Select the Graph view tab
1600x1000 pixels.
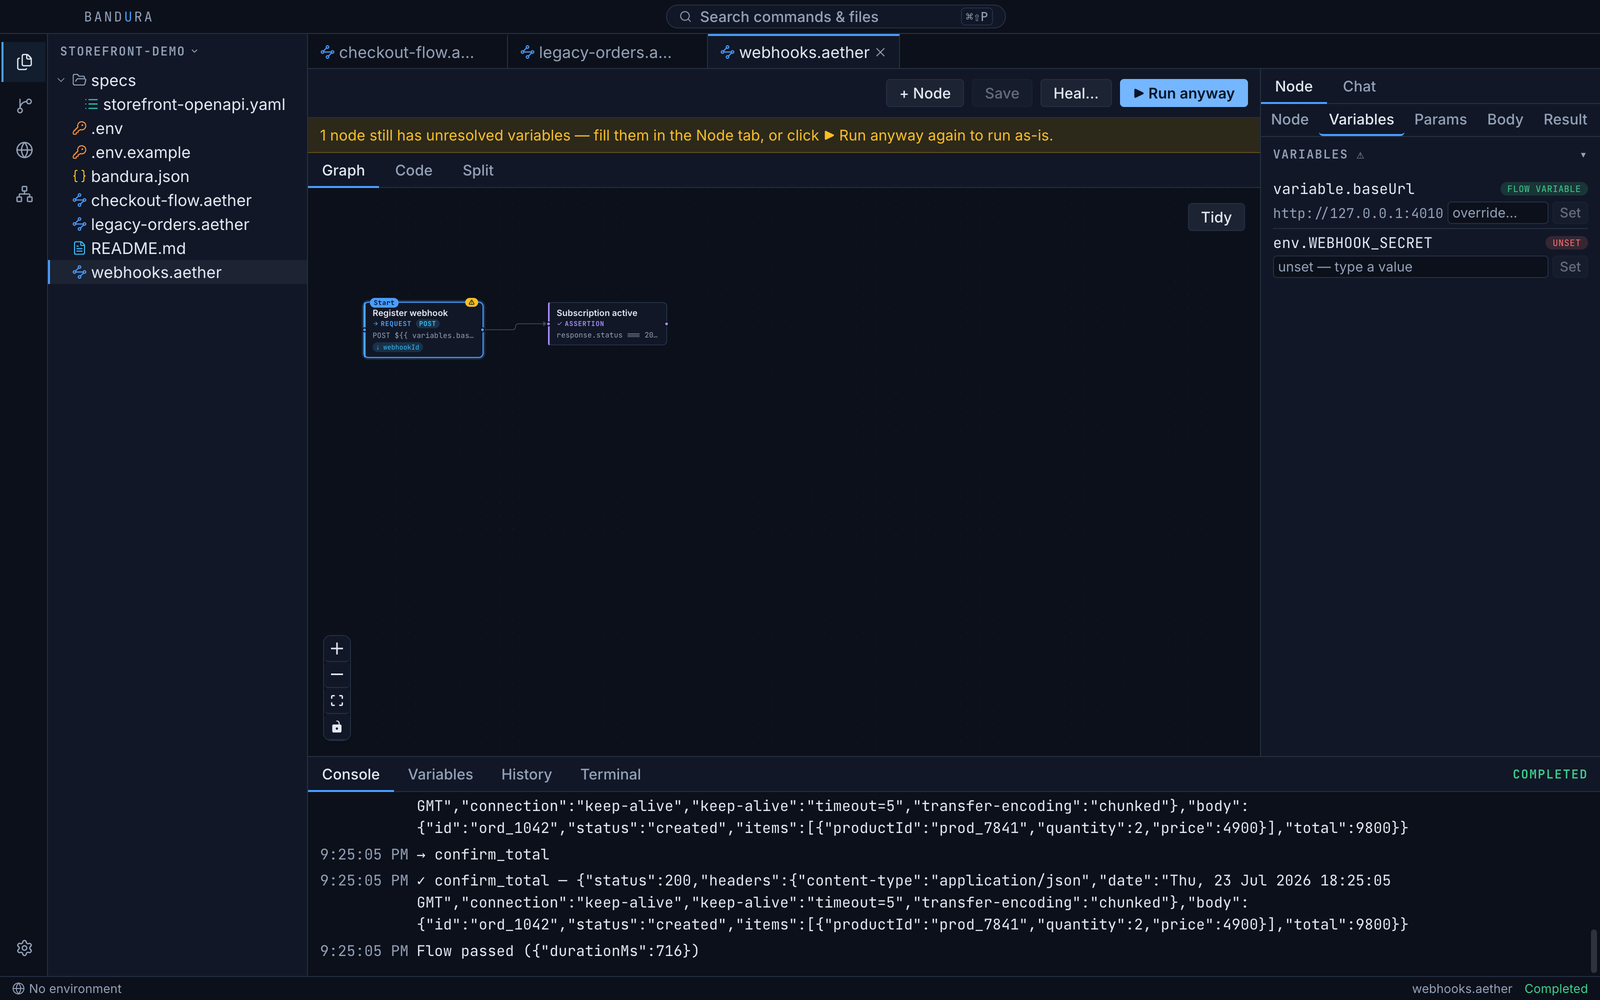pyautogui.click(x=343, y=171)
